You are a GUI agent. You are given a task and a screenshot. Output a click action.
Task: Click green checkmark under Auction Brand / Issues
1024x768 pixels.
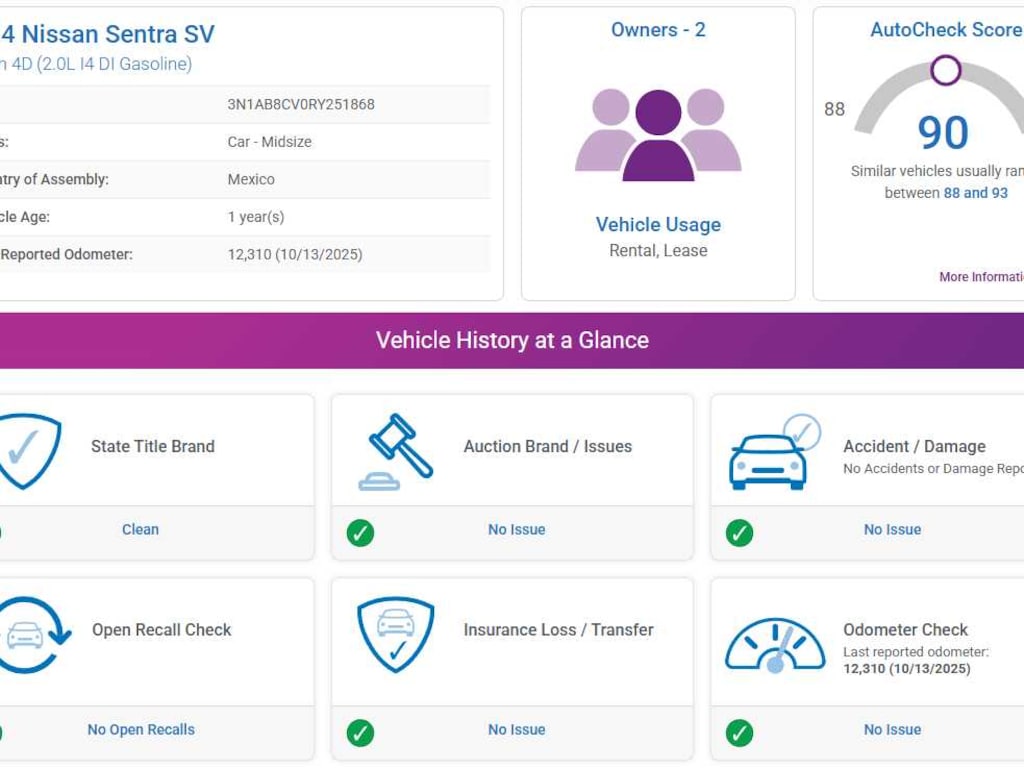pos(360,533)
